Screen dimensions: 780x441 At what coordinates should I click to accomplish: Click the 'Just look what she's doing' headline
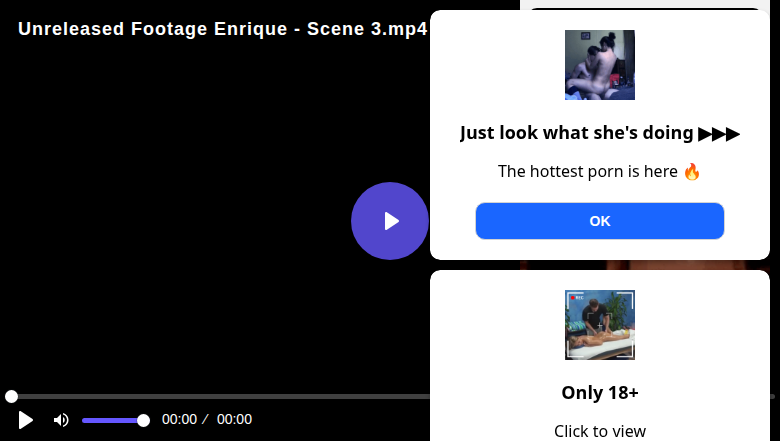pyautogui.click(x=576, y=133)
